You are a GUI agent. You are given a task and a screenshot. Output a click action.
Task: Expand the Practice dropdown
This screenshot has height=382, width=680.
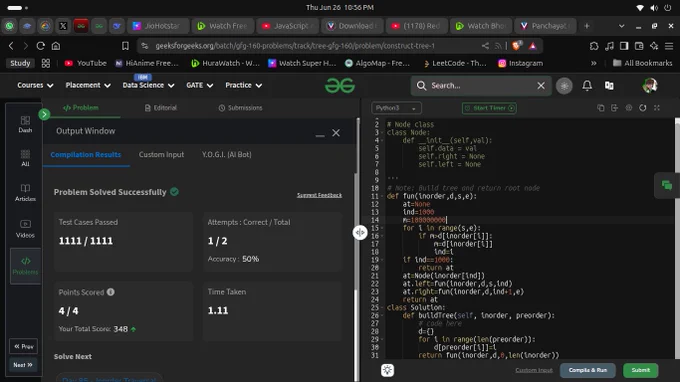coord(243,85)
